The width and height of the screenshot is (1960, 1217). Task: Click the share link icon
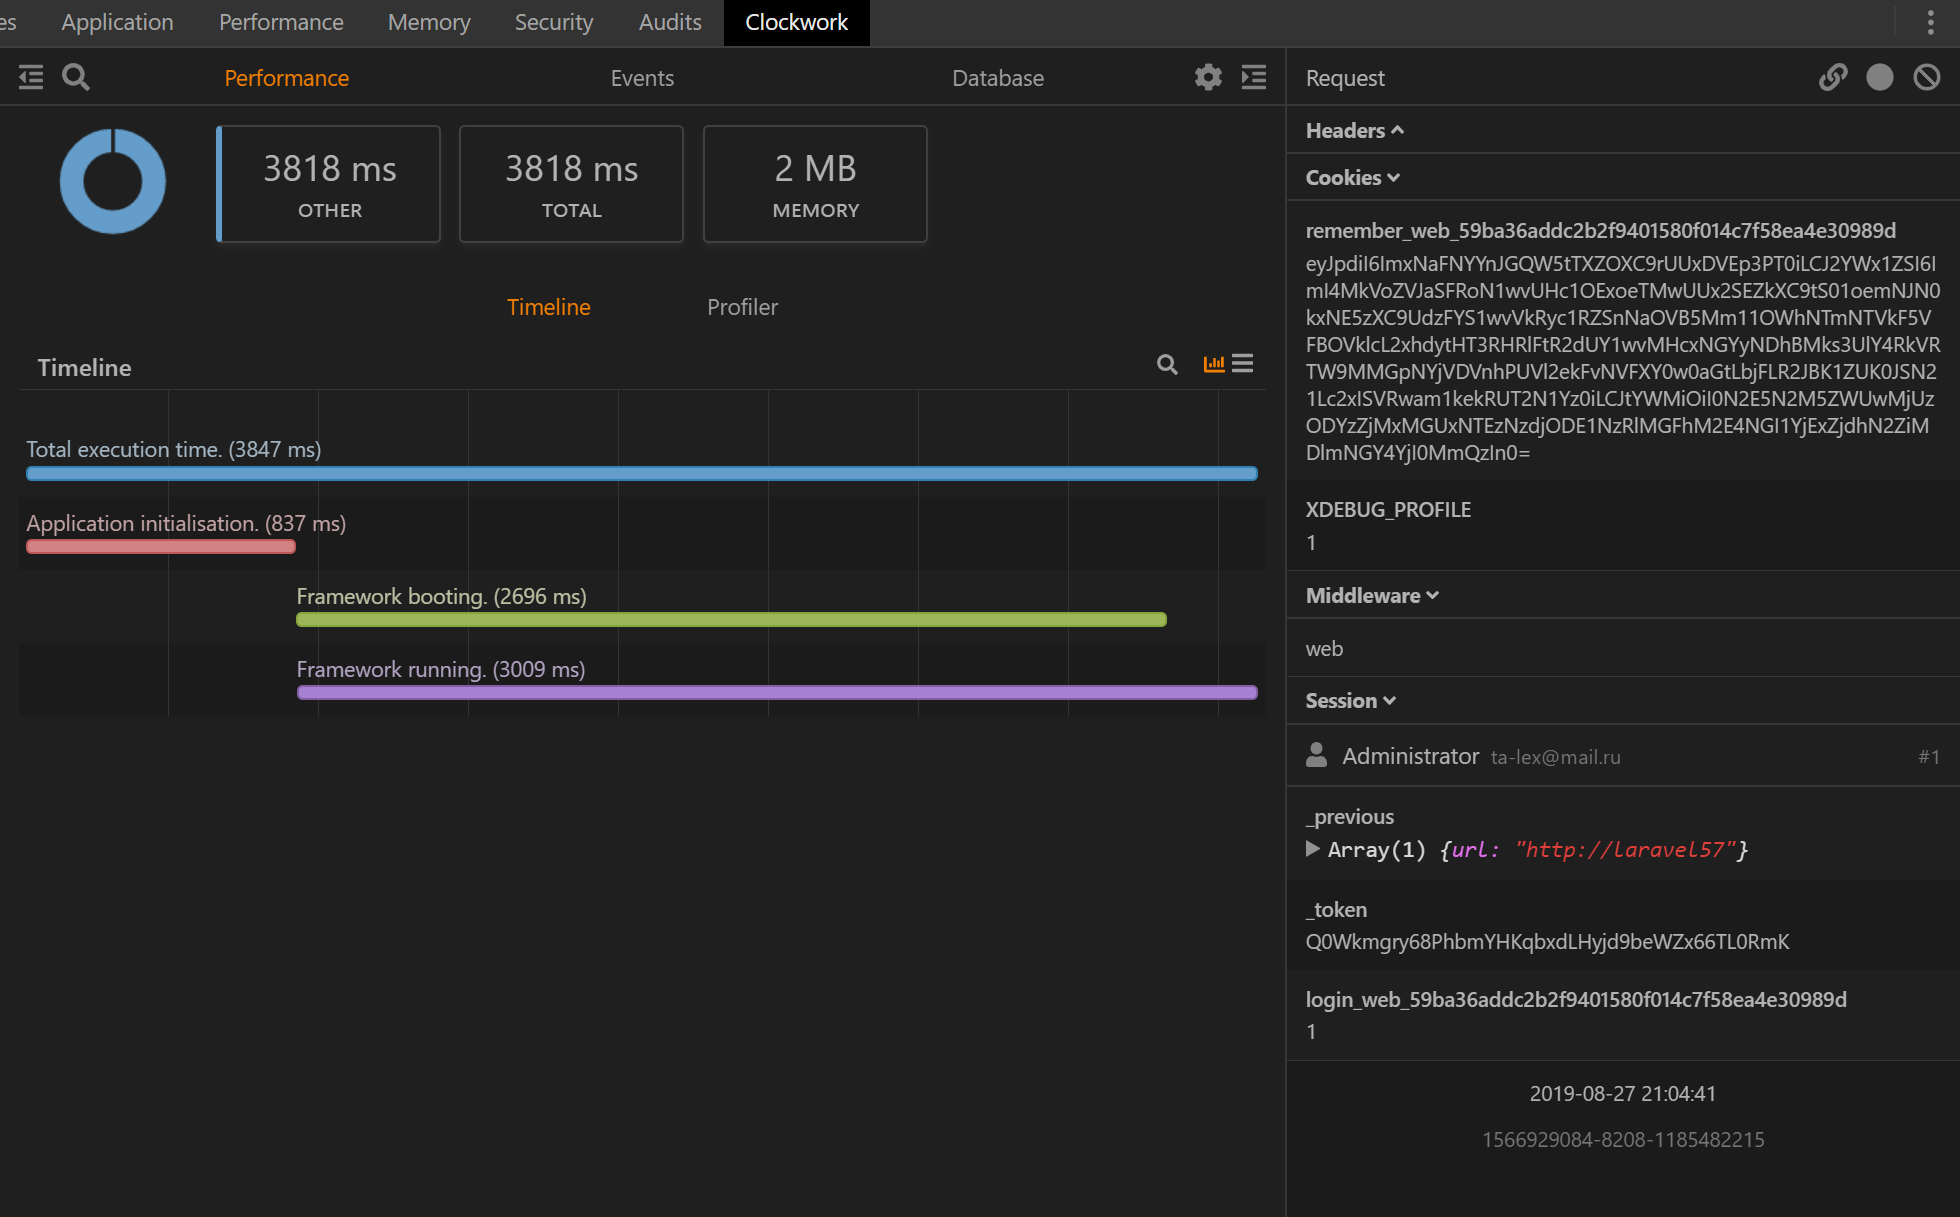click(1832, 77)
